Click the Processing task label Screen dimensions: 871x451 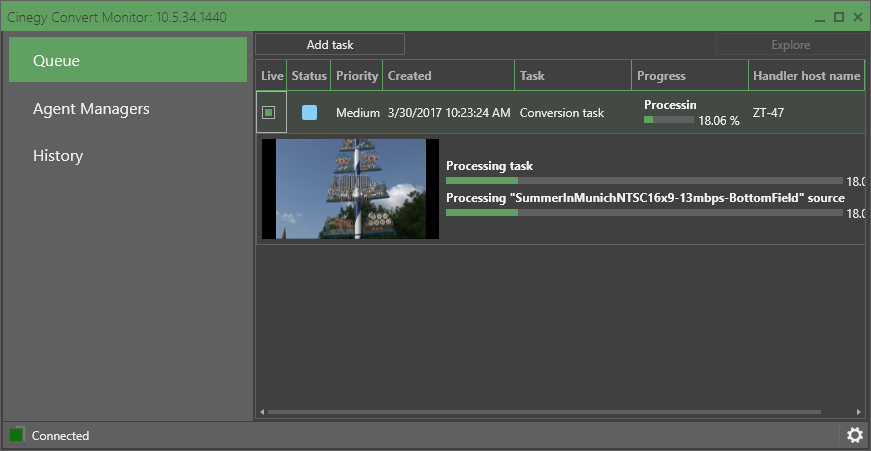(489, 166)
